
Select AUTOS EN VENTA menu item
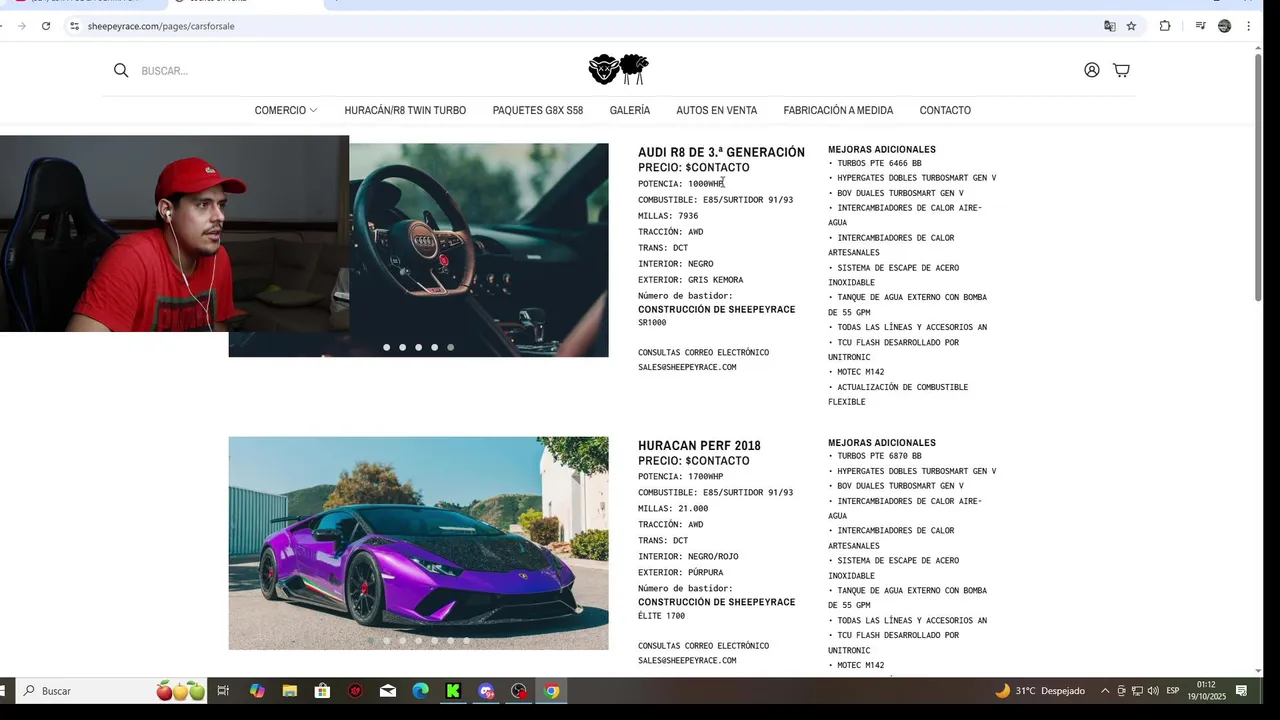coord(716,110)
